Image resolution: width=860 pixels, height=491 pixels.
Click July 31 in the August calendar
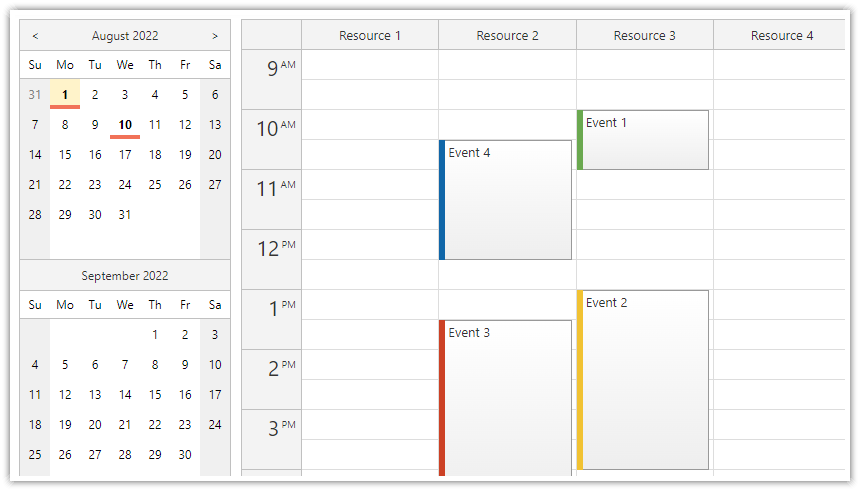point(35,94)
